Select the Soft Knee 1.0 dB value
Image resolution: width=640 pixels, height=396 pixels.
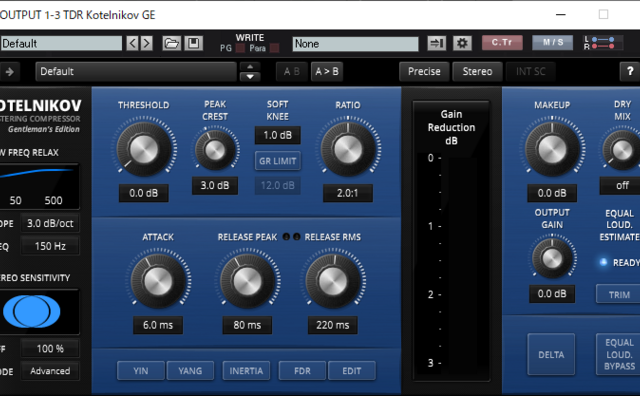coord(278,135)
